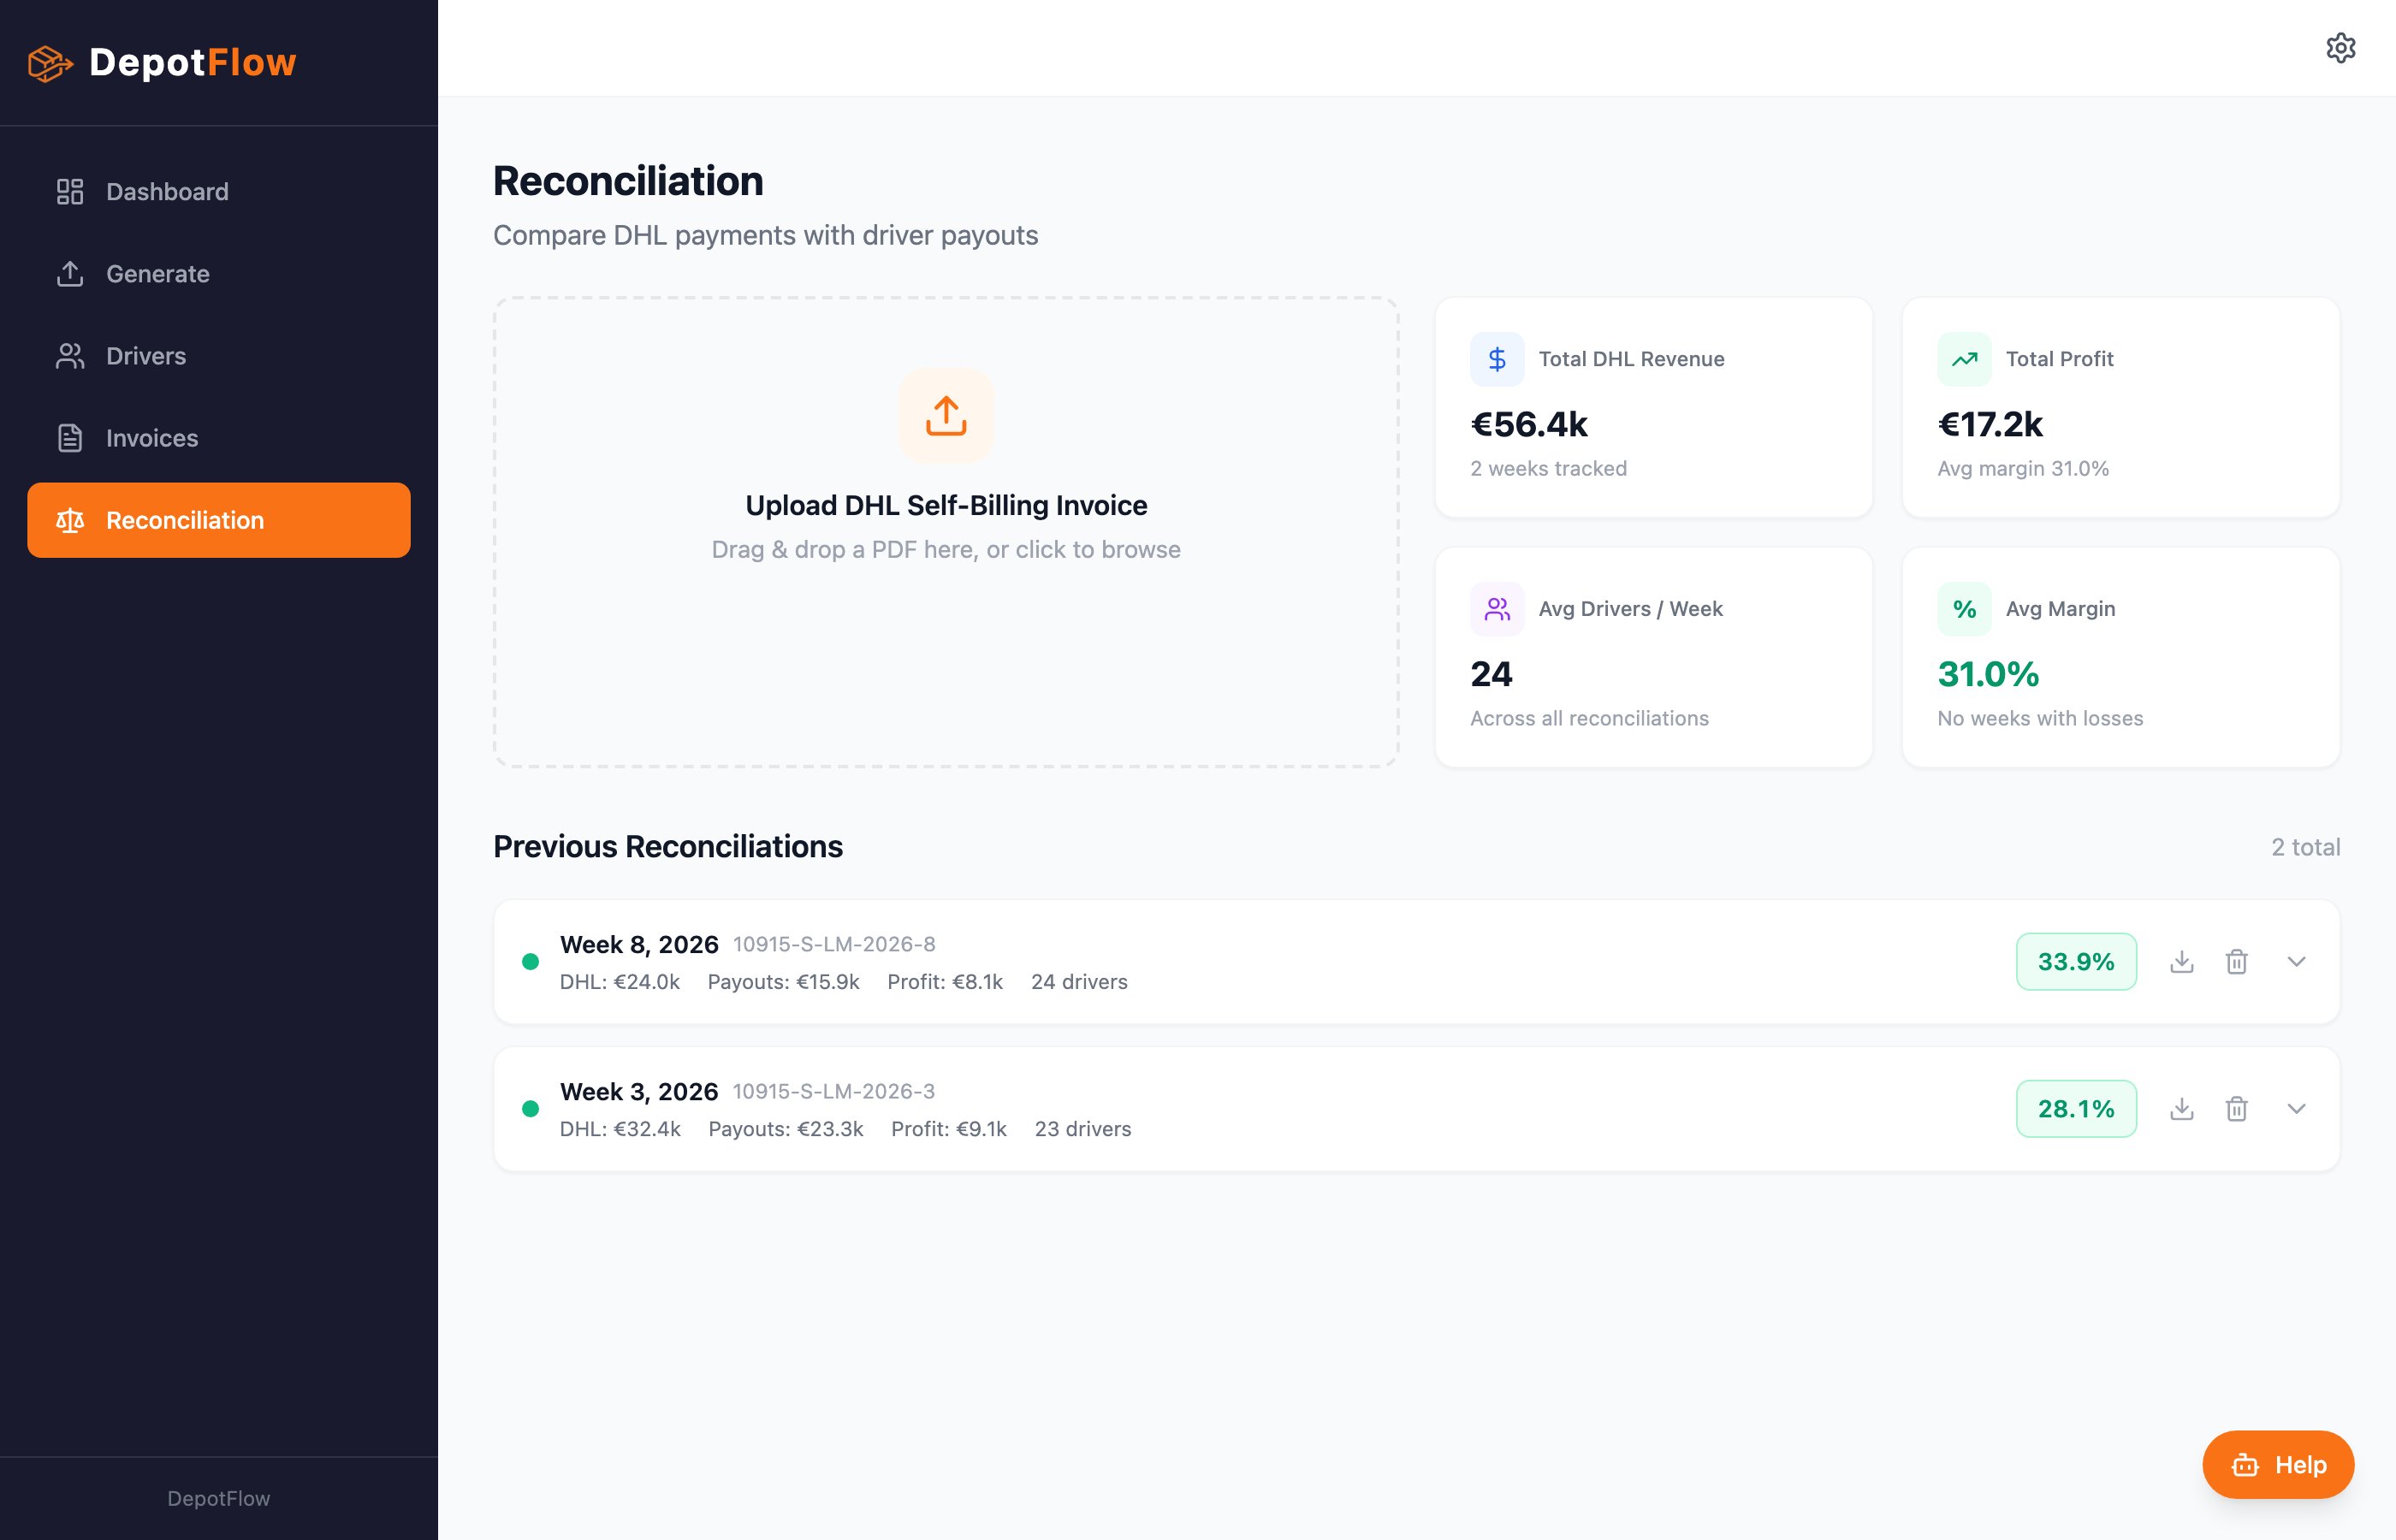Click the Total DHL Revenue dollar icon
2396x1540 pixels.
click(x=1496, y=359)
